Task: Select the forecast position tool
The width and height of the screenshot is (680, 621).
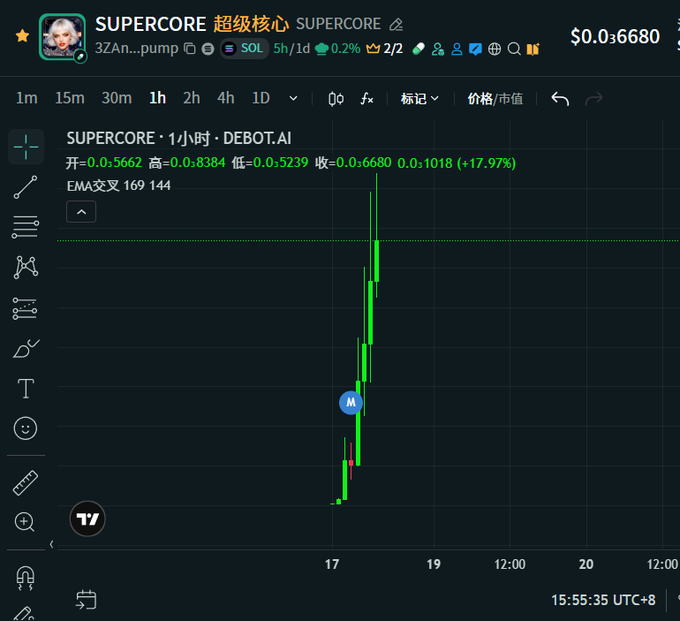Action: pos(25,308)
